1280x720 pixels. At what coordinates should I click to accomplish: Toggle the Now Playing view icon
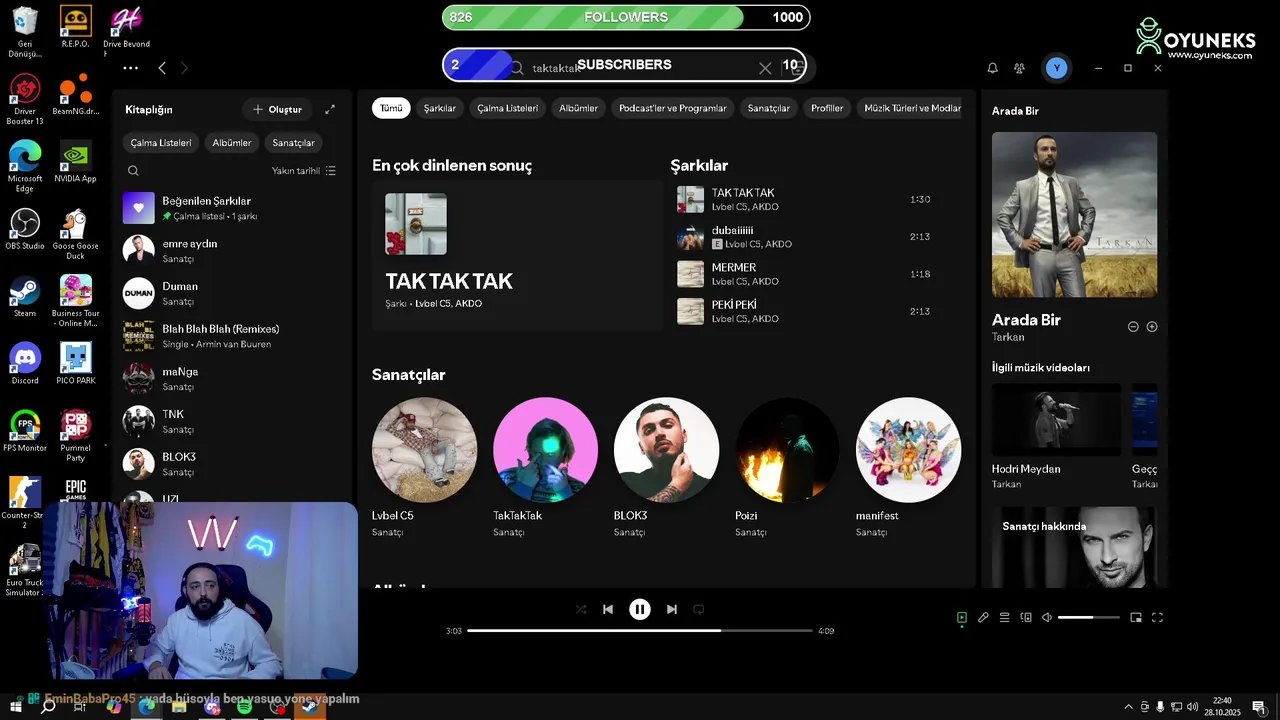[x=962, y=618]
